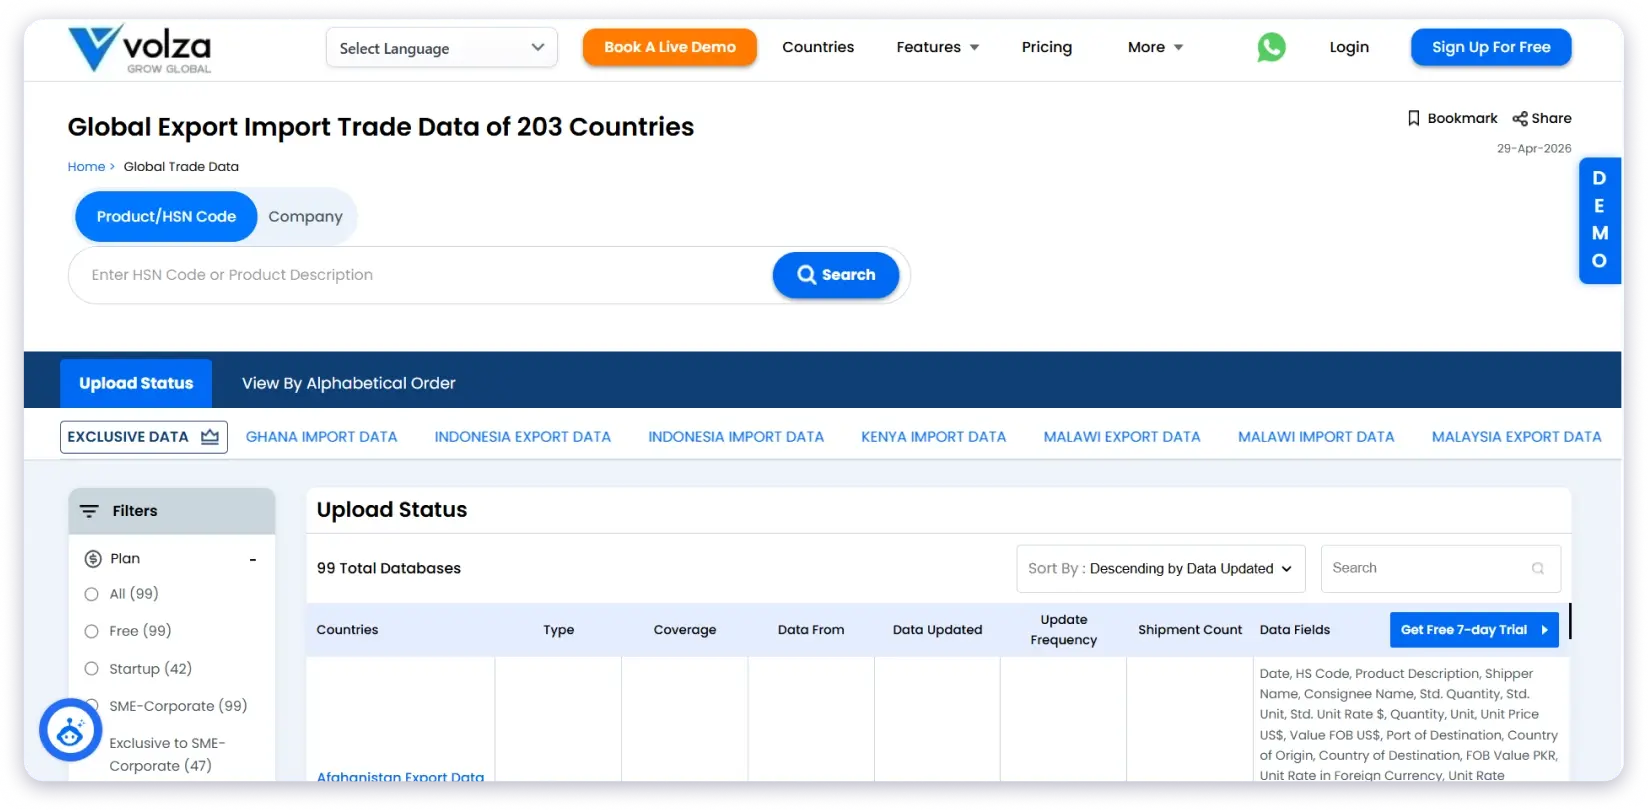The width and height of the screenshot is (1648, 810).
Task: Click the Home breadcrumb link
Action: (x=86, y=167)
